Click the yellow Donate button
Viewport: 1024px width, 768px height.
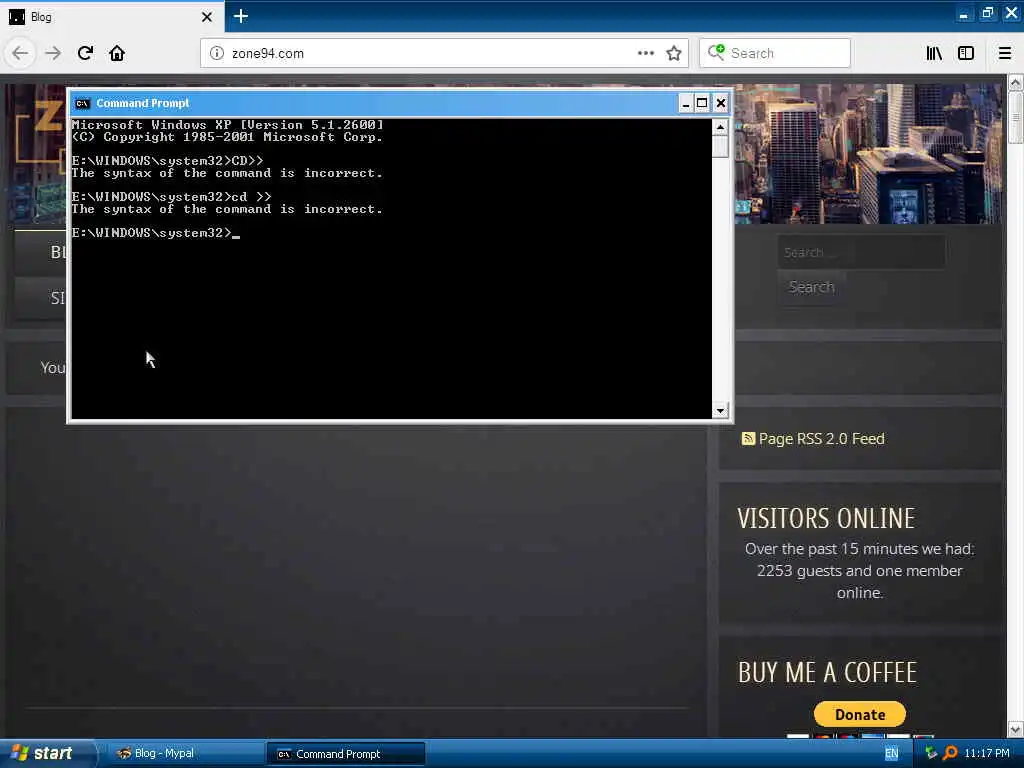(x=860, y=714)
